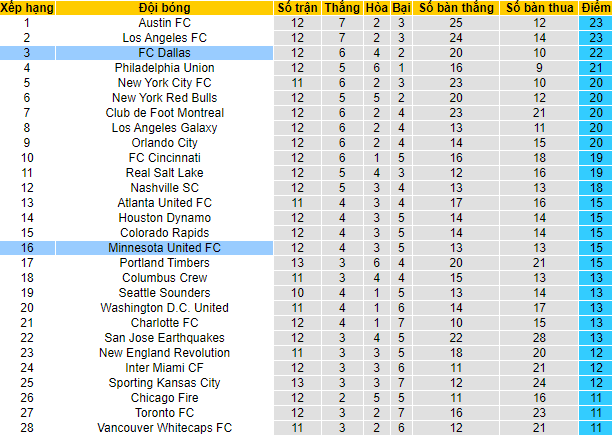Click the Số bàn thua header
This screenshot has width=612, height=437.
(x=540, y=7)
